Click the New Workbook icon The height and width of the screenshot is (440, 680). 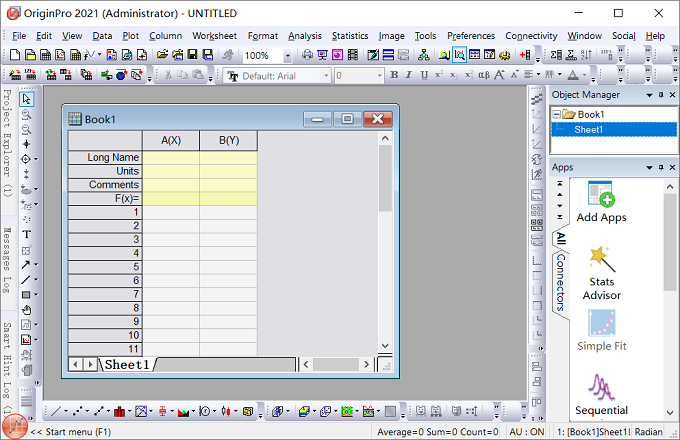point(46,55)
